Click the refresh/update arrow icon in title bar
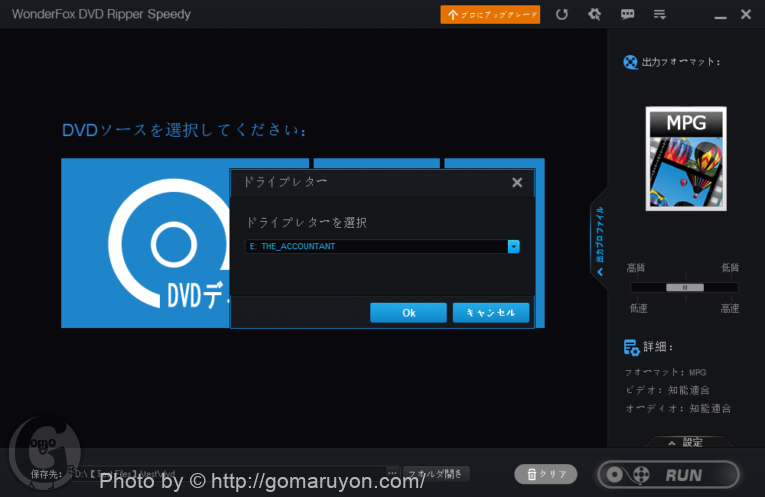765x497 pixels. [562, 14]
